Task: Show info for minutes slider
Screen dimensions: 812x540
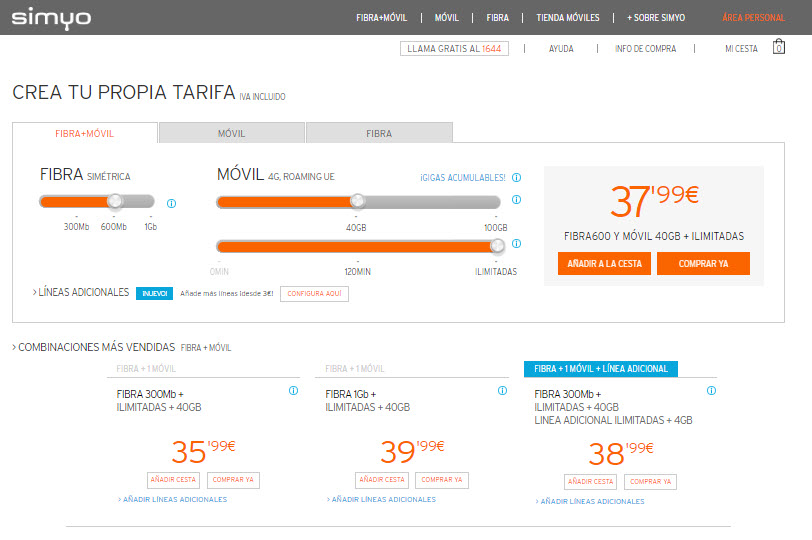Action: [x=516, y=243]
